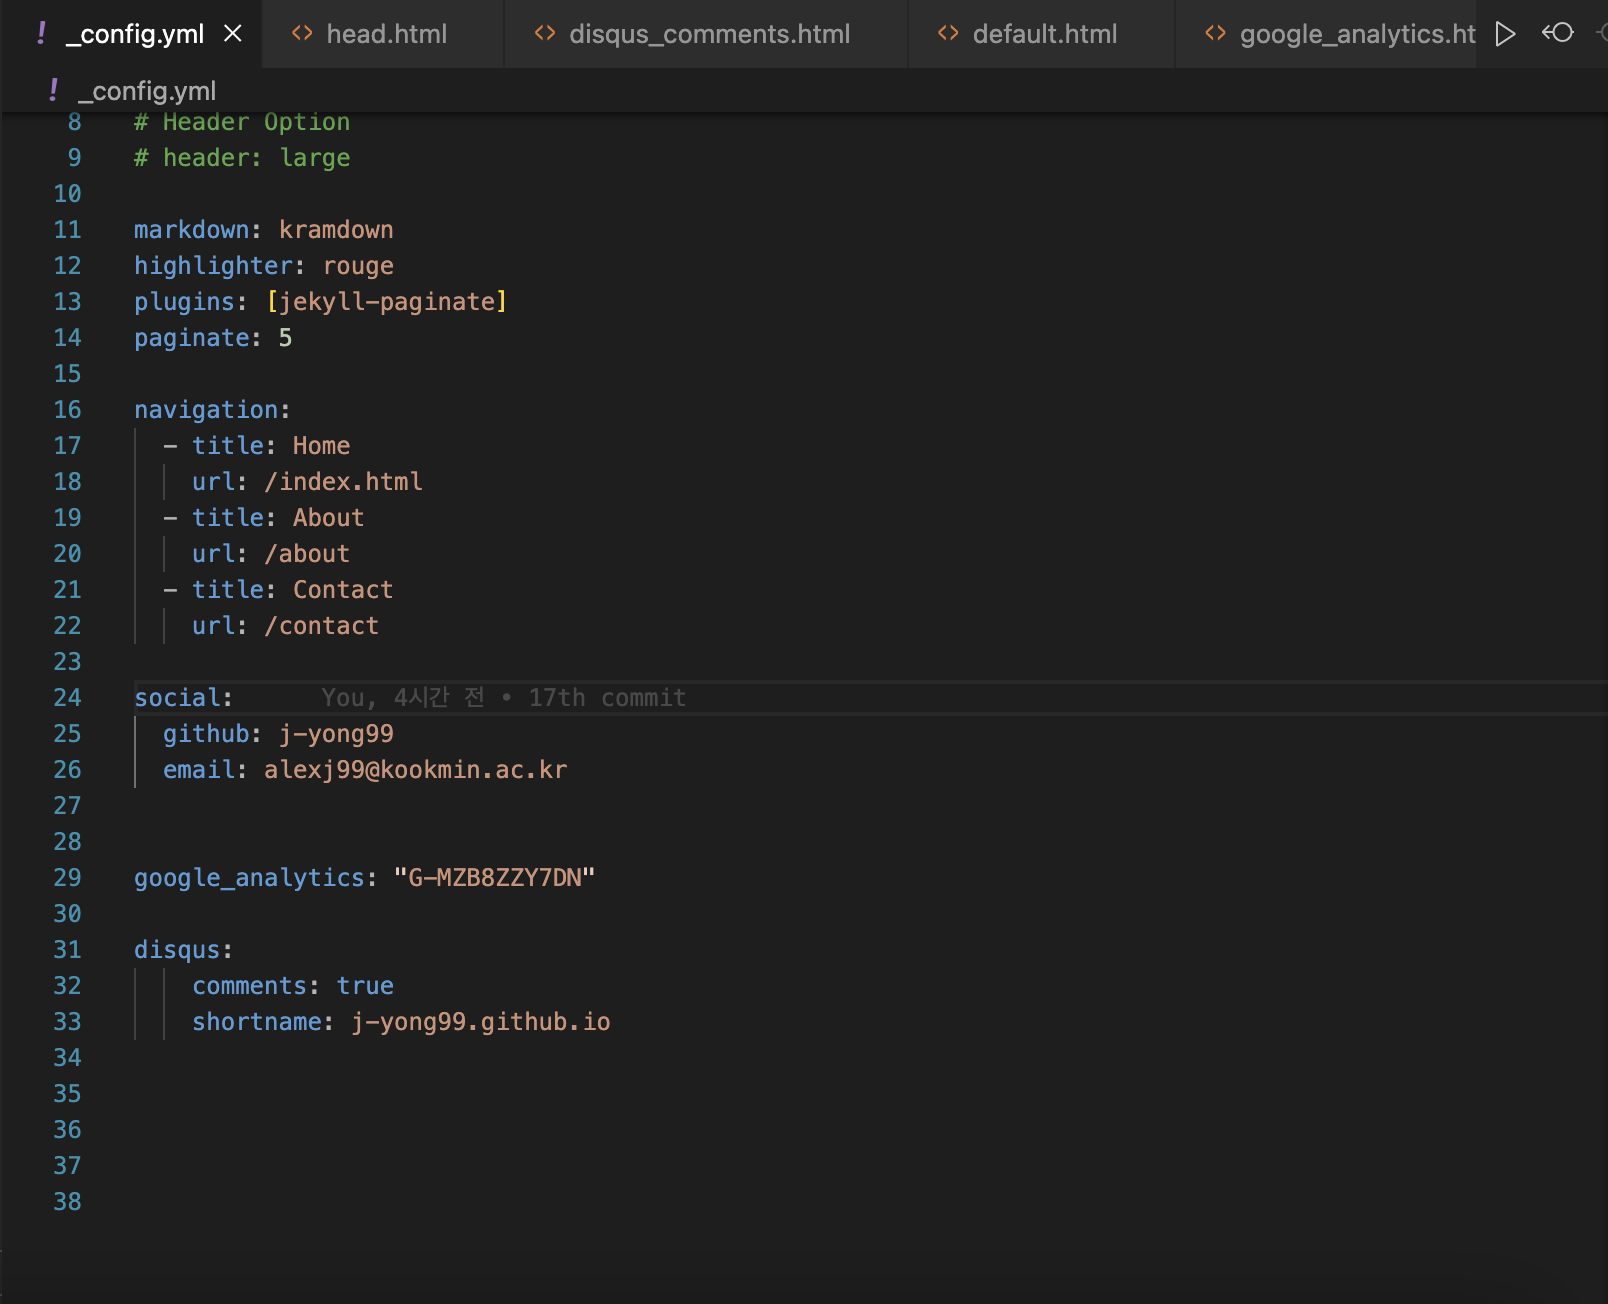The width and height of the screenshot is (1608, 1304).
Task: Close the _config.yml tab
Action: click(233, 34)
